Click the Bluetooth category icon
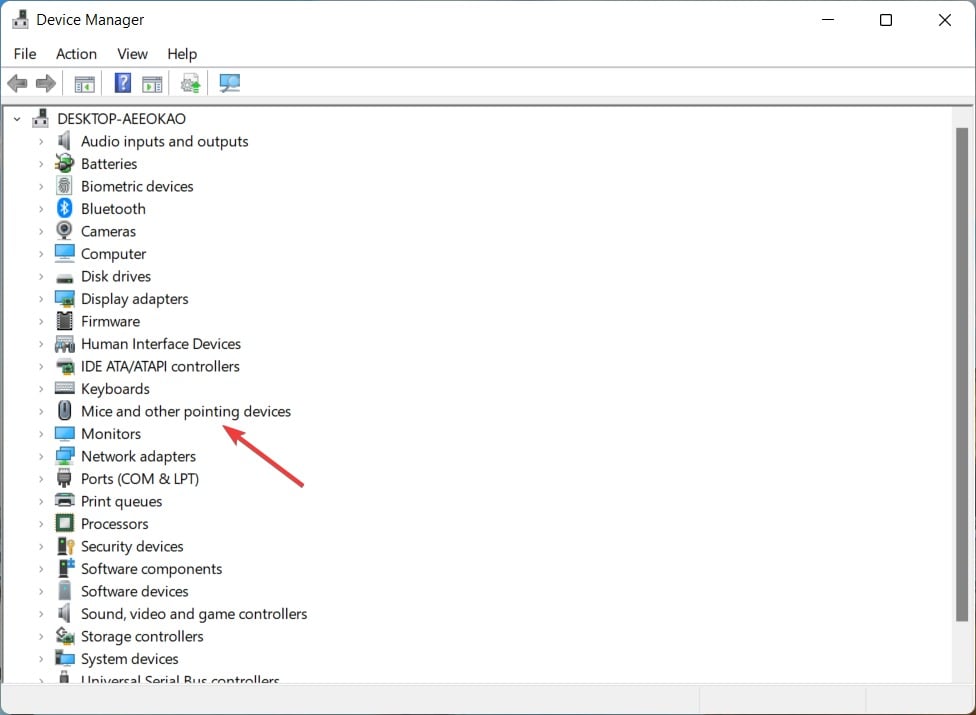 click(63, 208)
